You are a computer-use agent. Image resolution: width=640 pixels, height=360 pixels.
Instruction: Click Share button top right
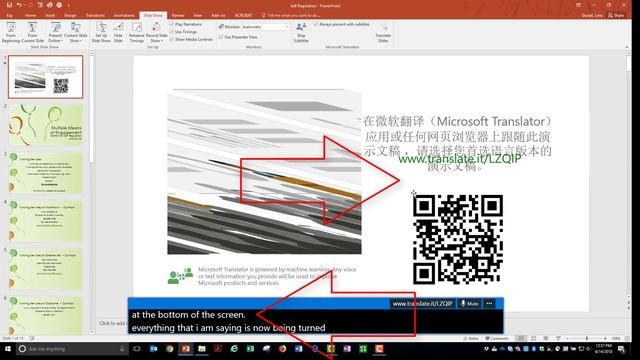[616, 15]
